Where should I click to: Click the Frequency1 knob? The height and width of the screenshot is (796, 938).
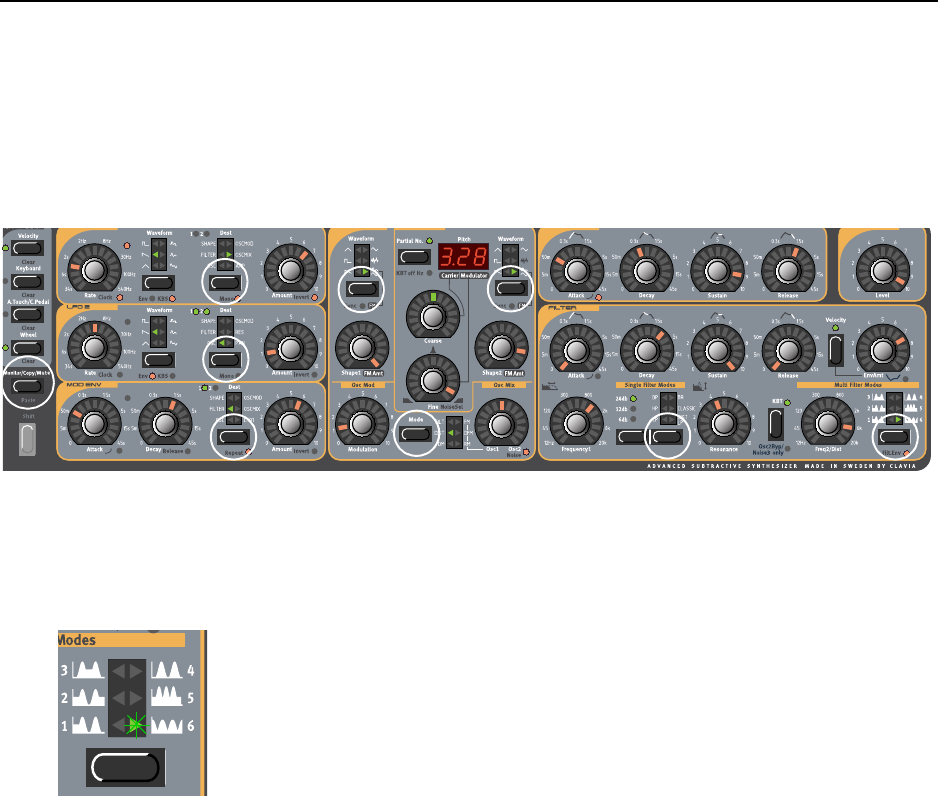576,423
